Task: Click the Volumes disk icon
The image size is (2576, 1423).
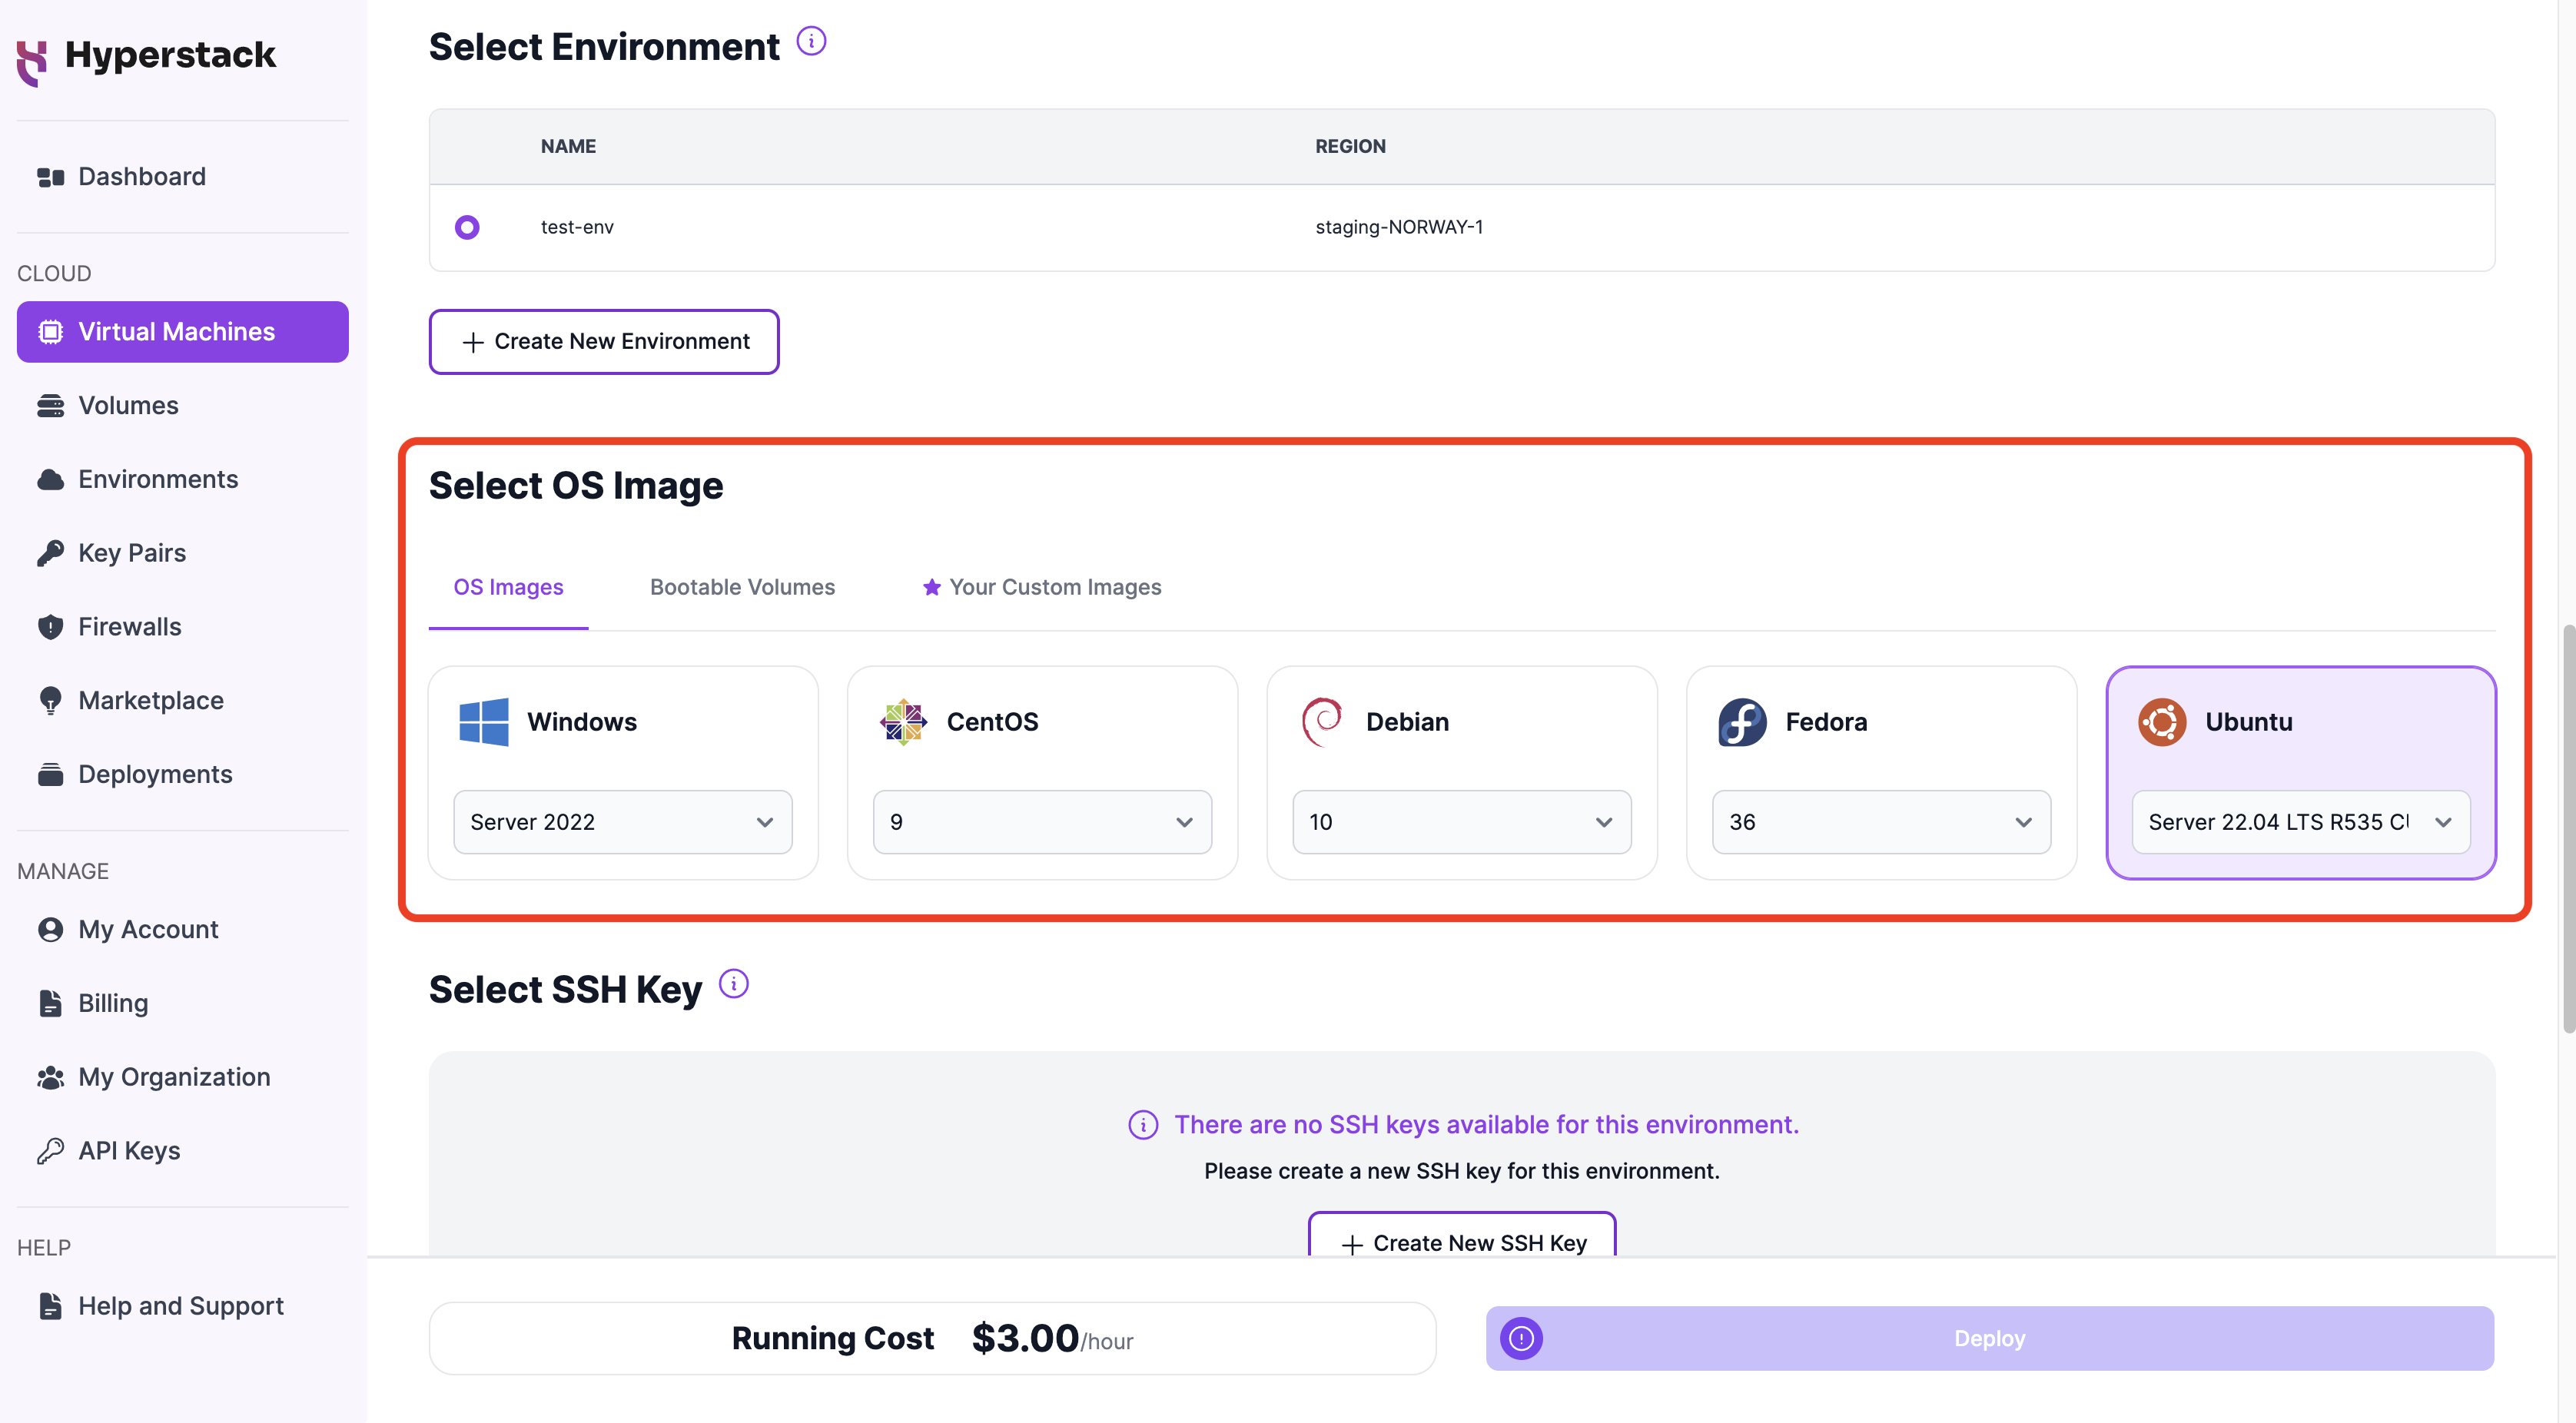Action: (x=50, y=405)
